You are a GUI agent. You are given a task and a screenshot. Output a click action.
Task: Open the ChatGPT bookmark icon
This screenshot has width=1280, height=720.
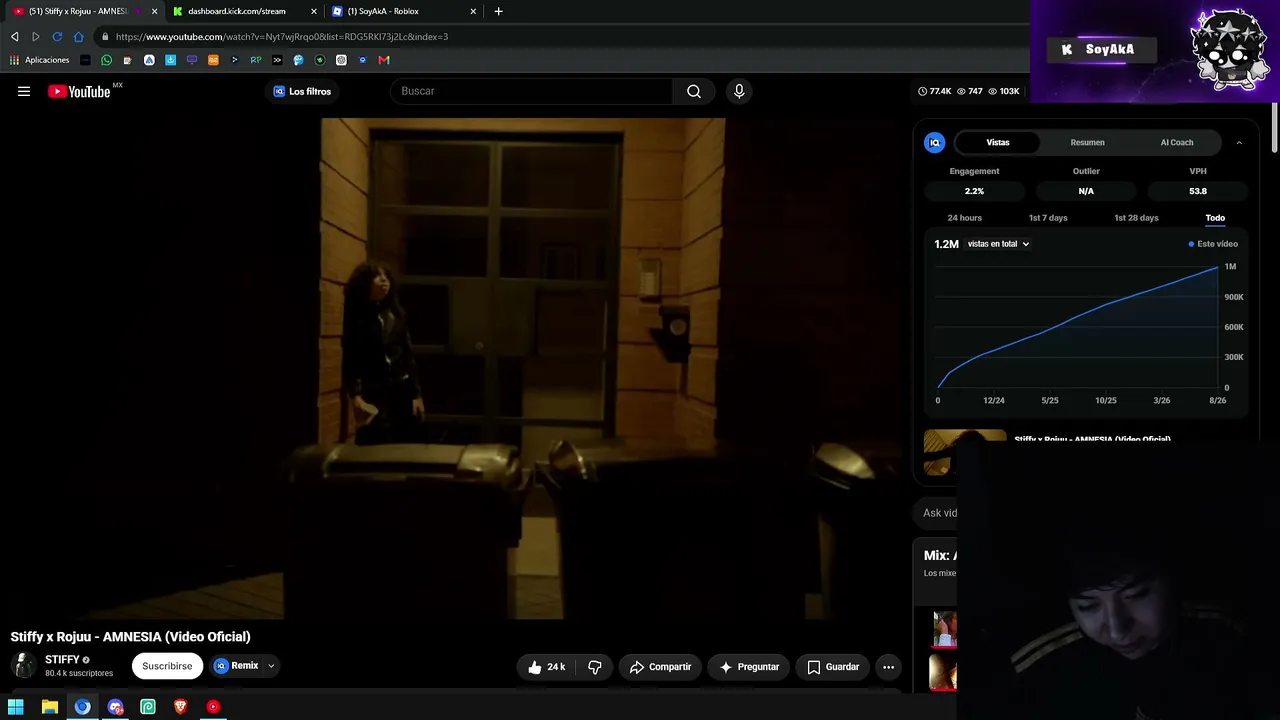click(341, 60)
